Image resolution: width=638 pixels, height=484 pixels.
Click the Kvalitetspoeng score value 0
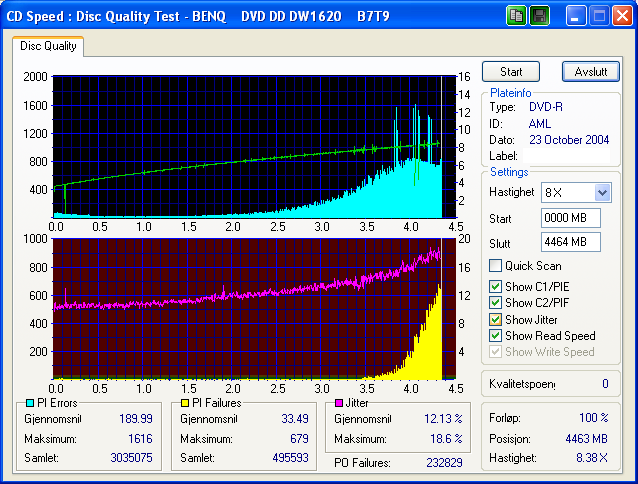tap(605, 384)
